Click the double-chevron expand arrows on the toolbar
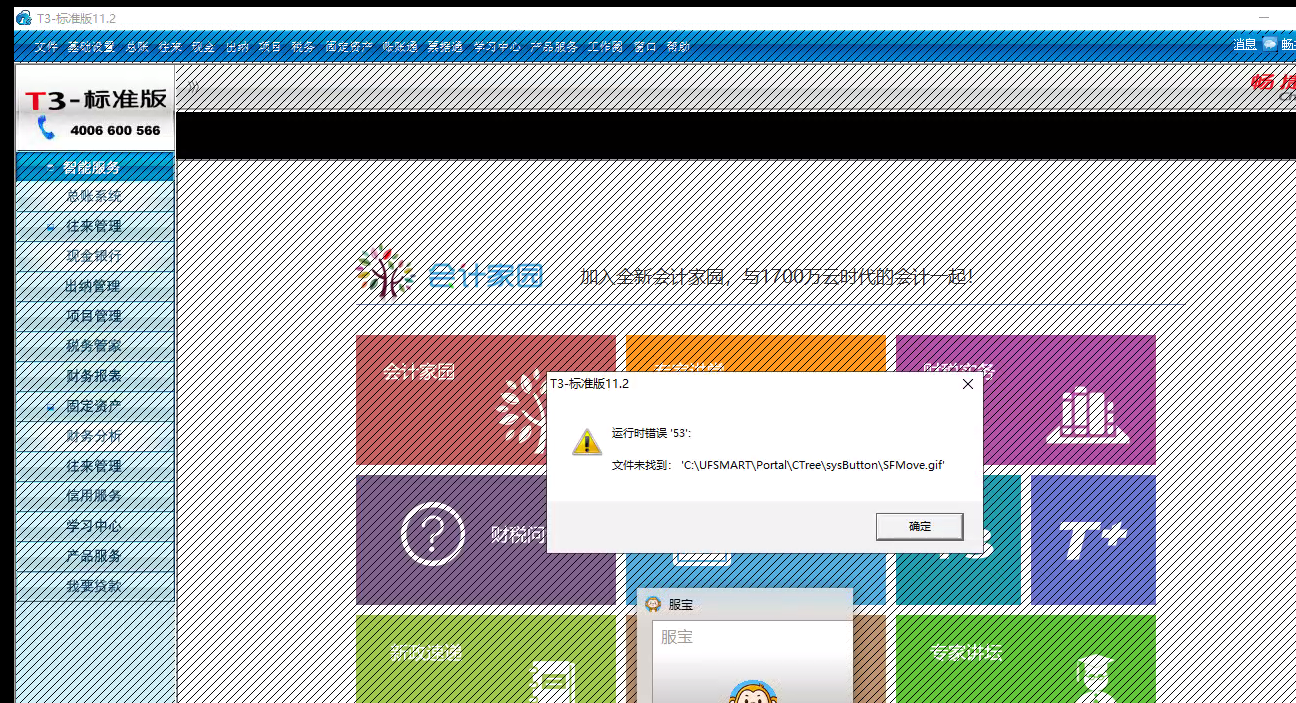1296x703 pixels. [x=193, y=87]
